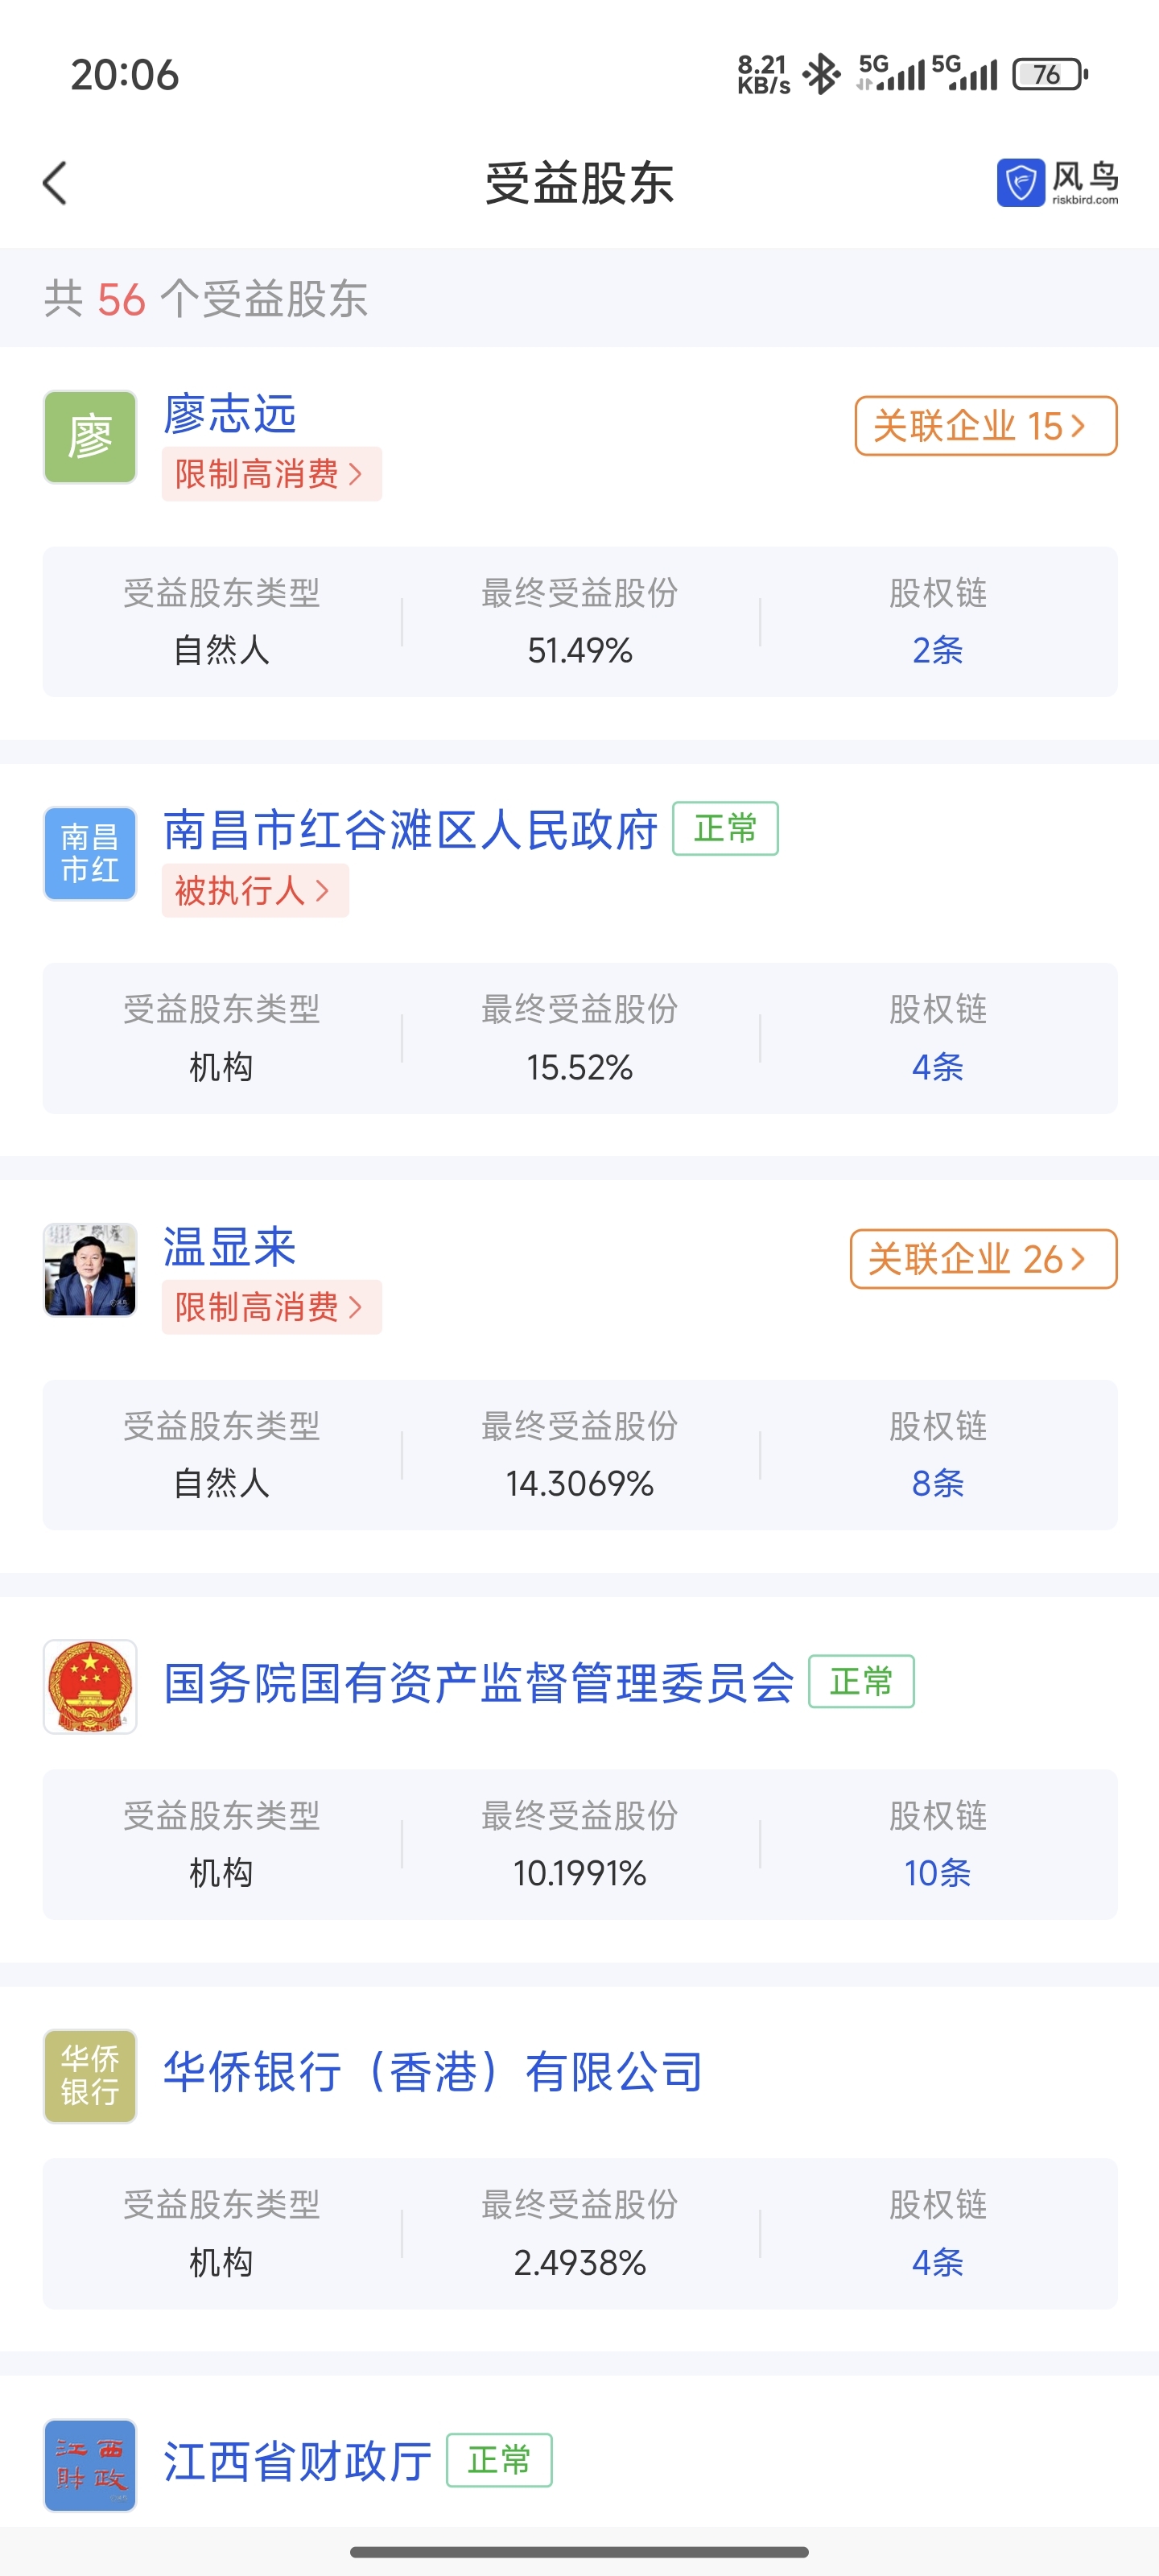This screenshot has width=1159, height=2576.
Task: Open 温显来 portrait photo
Action: [90, 1270]
